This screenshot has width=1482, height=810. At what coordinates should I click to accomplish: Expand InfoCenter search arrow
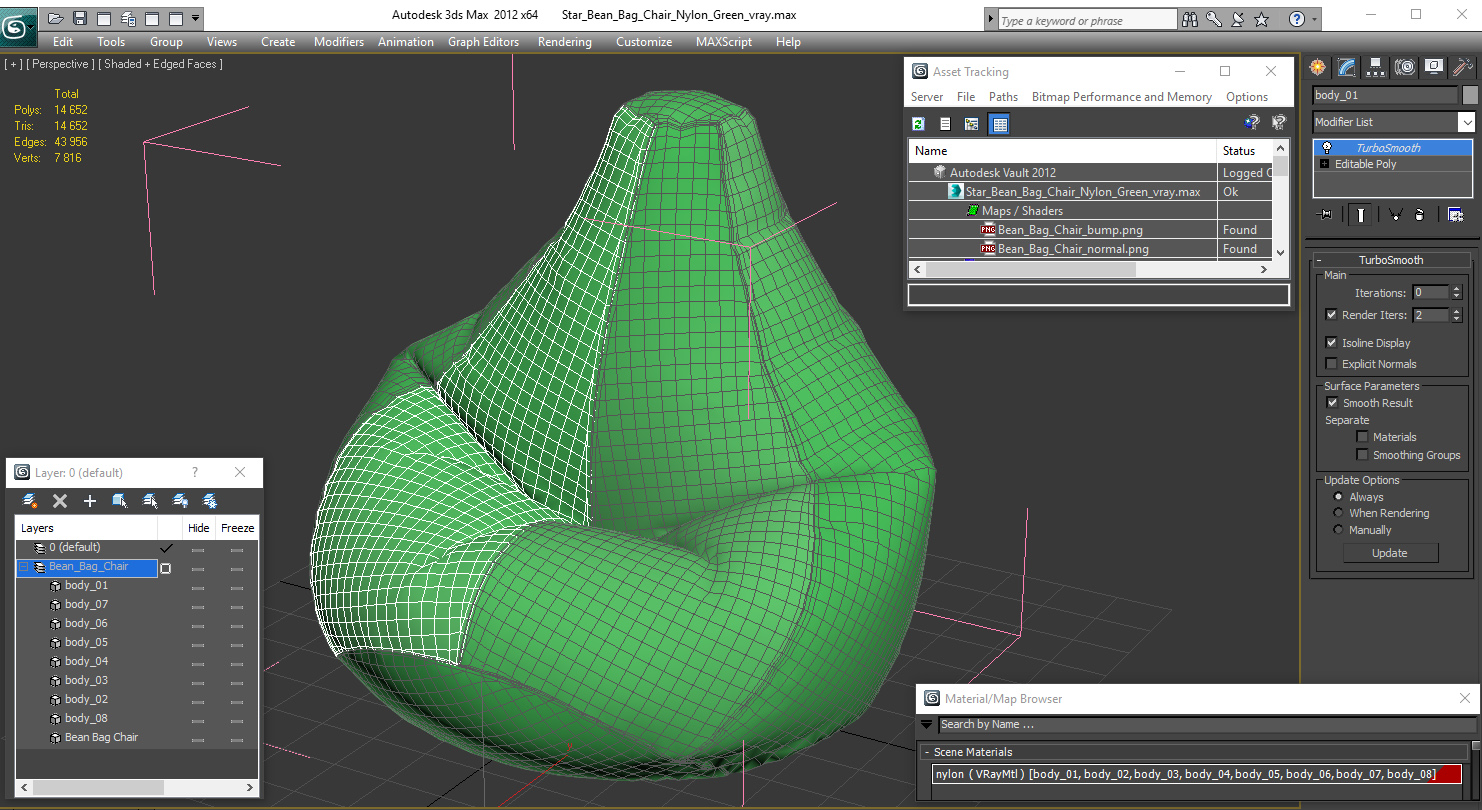[991, 19]
